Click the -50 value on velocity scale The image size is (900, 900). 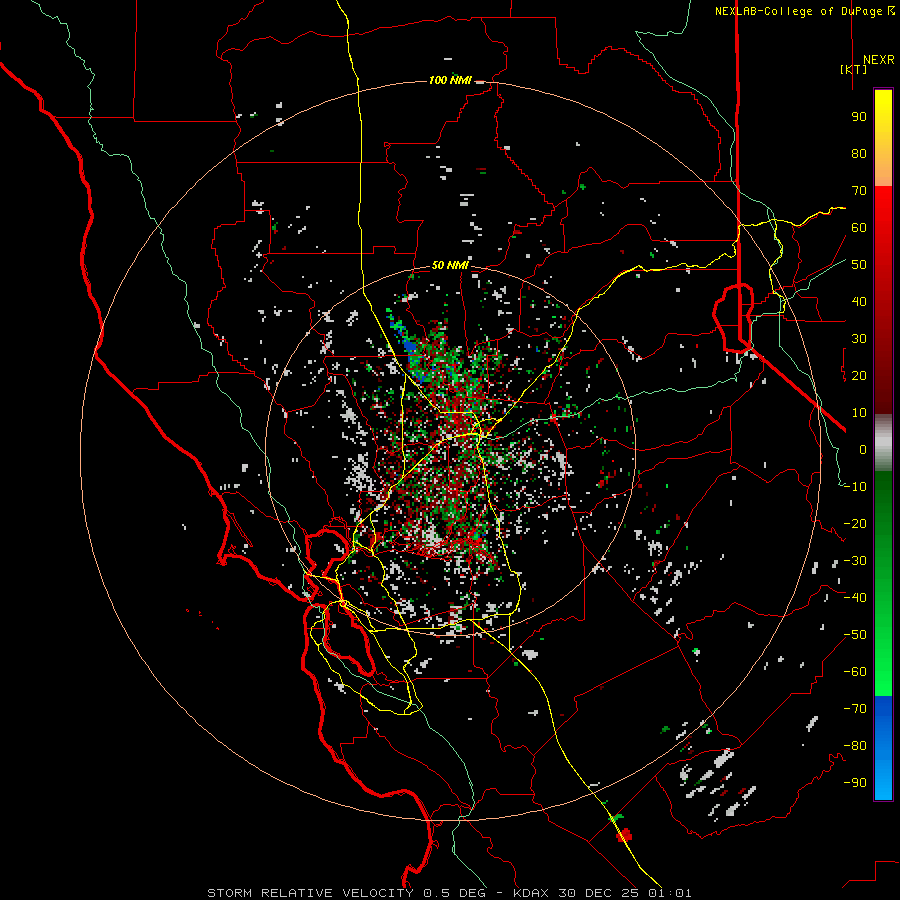[855, 635]
